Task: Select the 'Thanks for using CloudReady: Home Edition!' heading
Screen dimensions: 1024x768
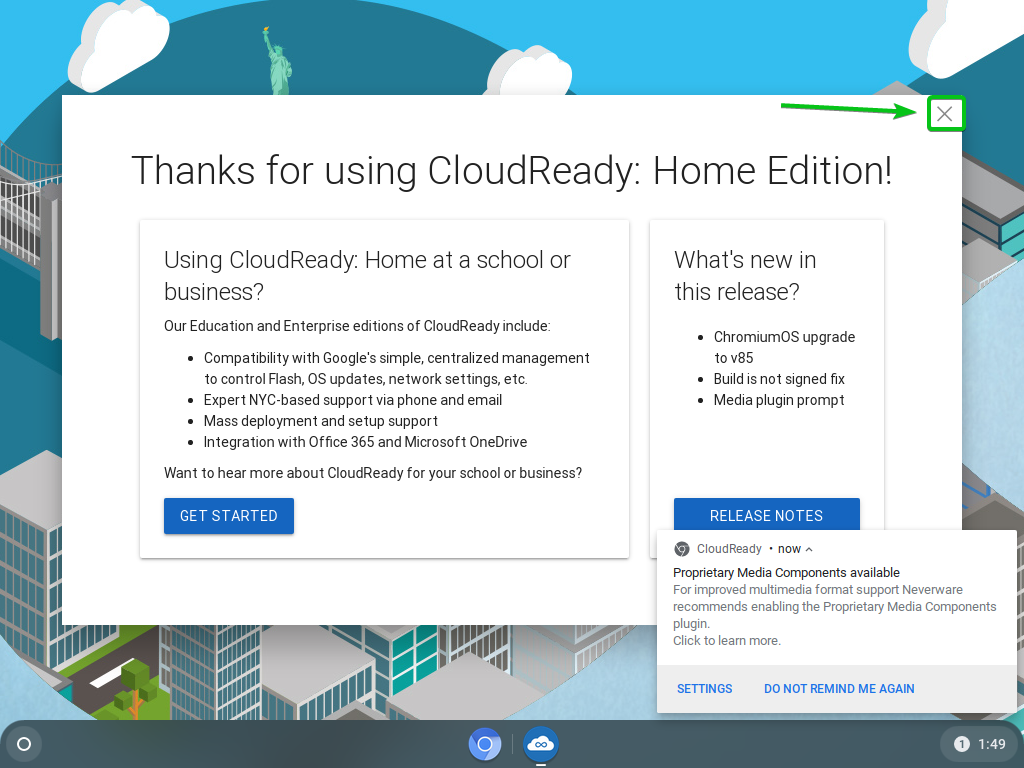Action: (511, 171)
